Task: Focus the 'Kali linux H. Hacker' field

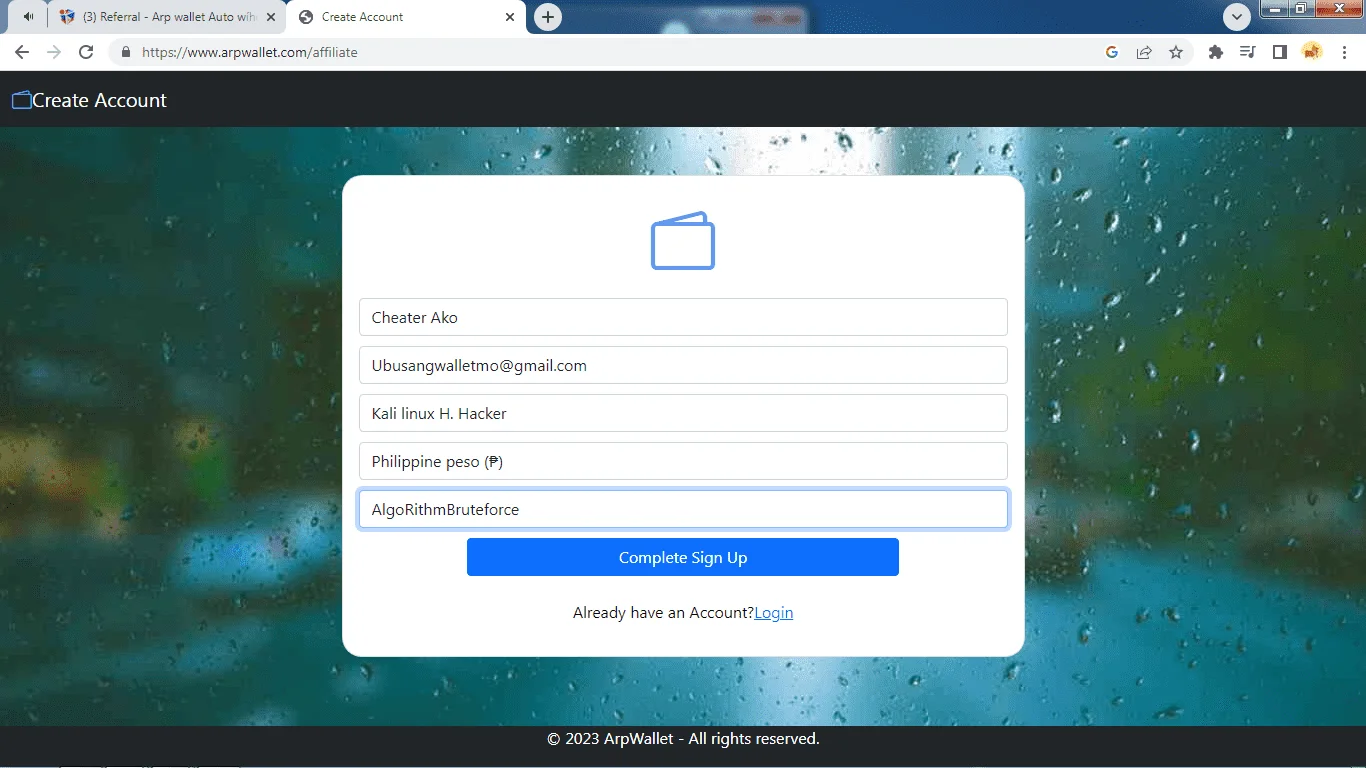Action: (x=683, y=413)
